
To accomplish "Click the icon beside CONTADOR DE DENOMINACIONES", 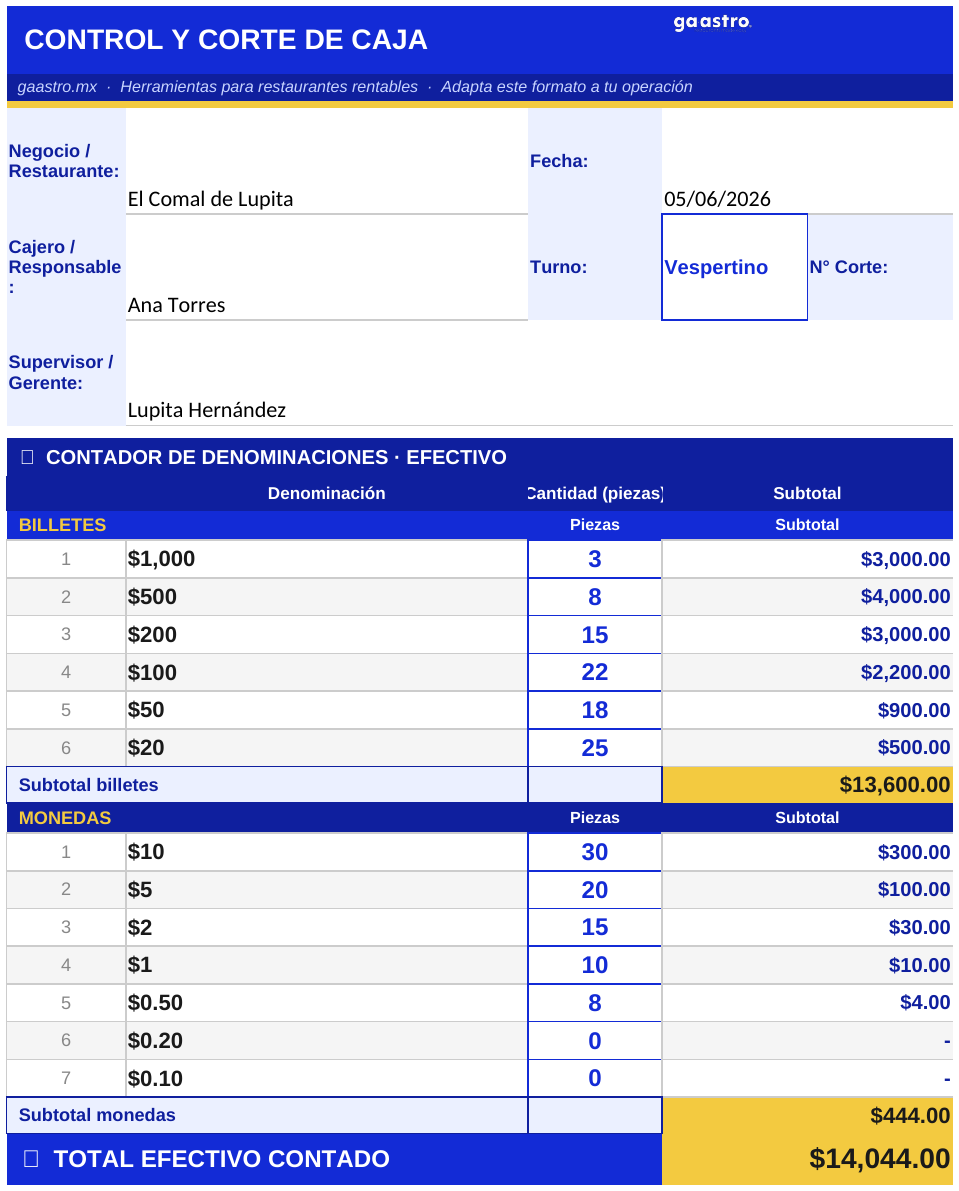I will (27, 456).
